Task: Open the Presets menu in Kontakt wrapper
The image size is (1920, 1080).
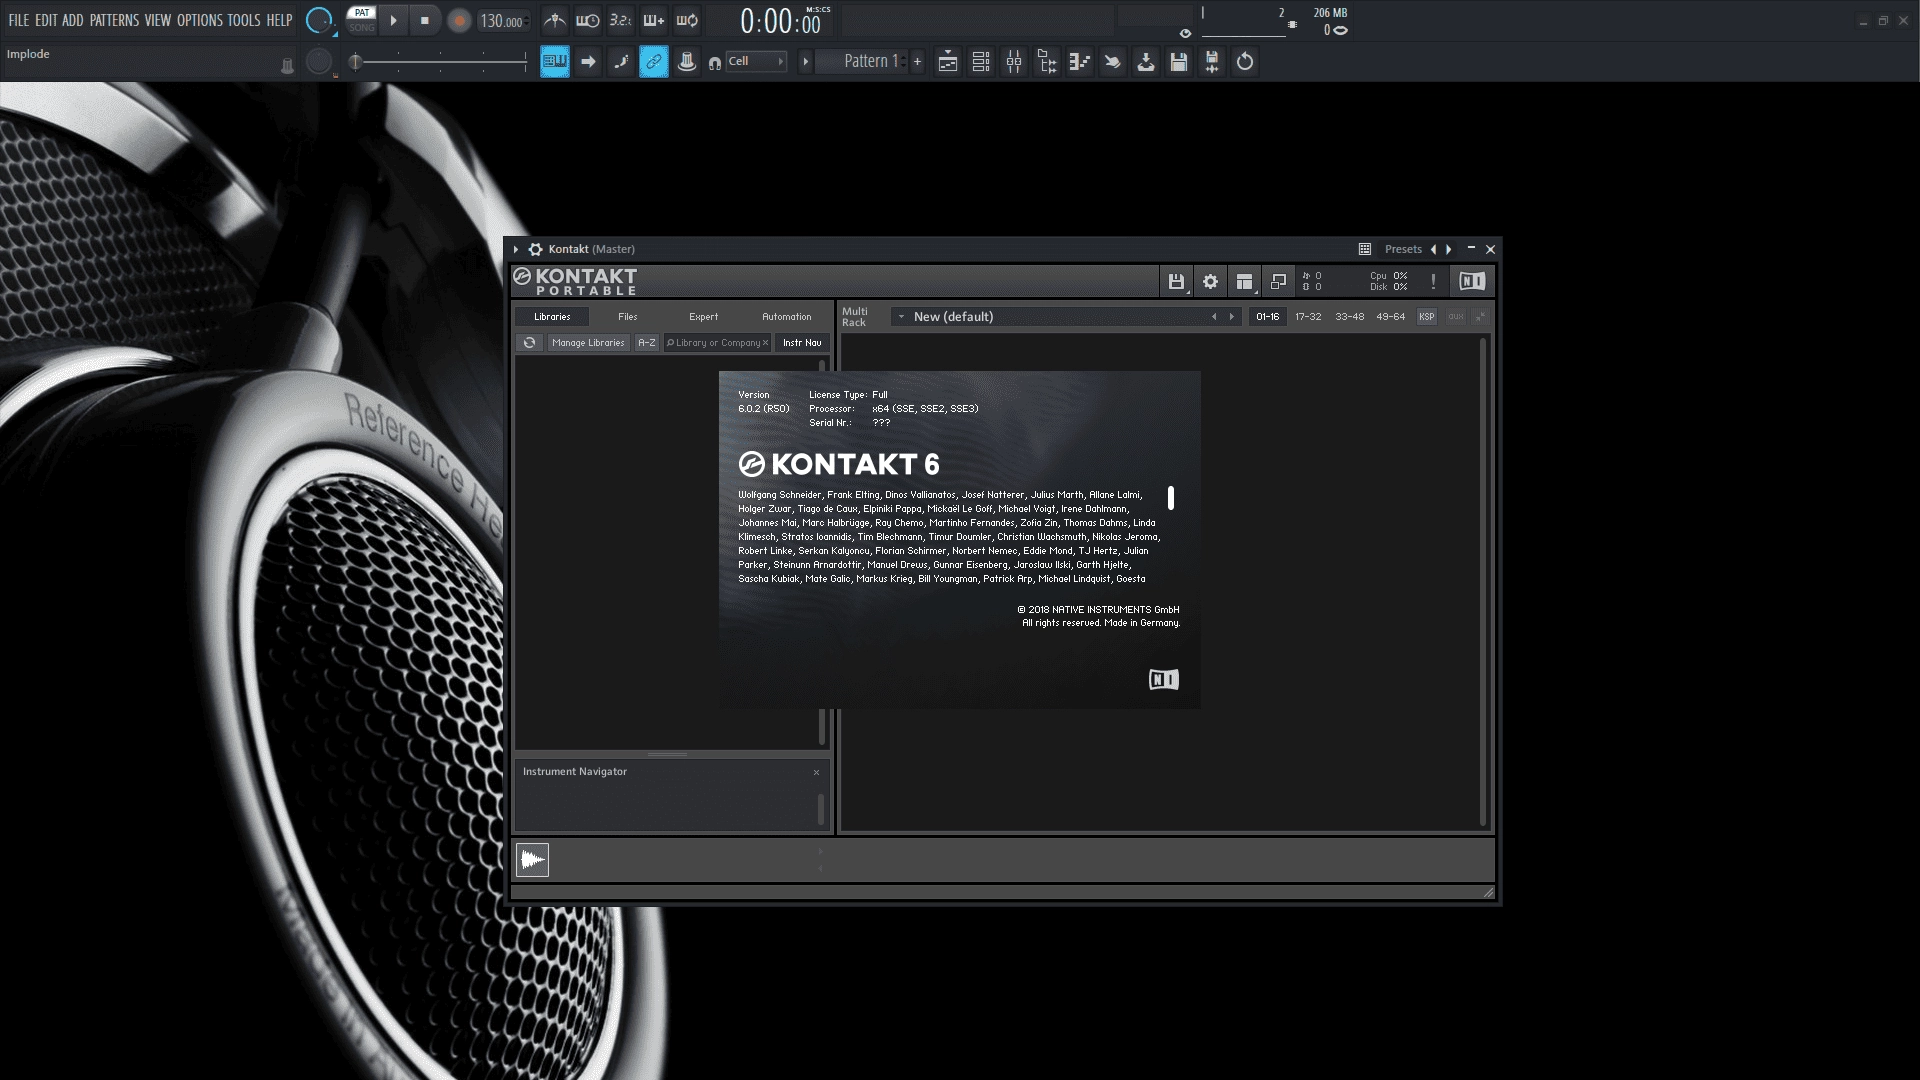Action: 1403,249
